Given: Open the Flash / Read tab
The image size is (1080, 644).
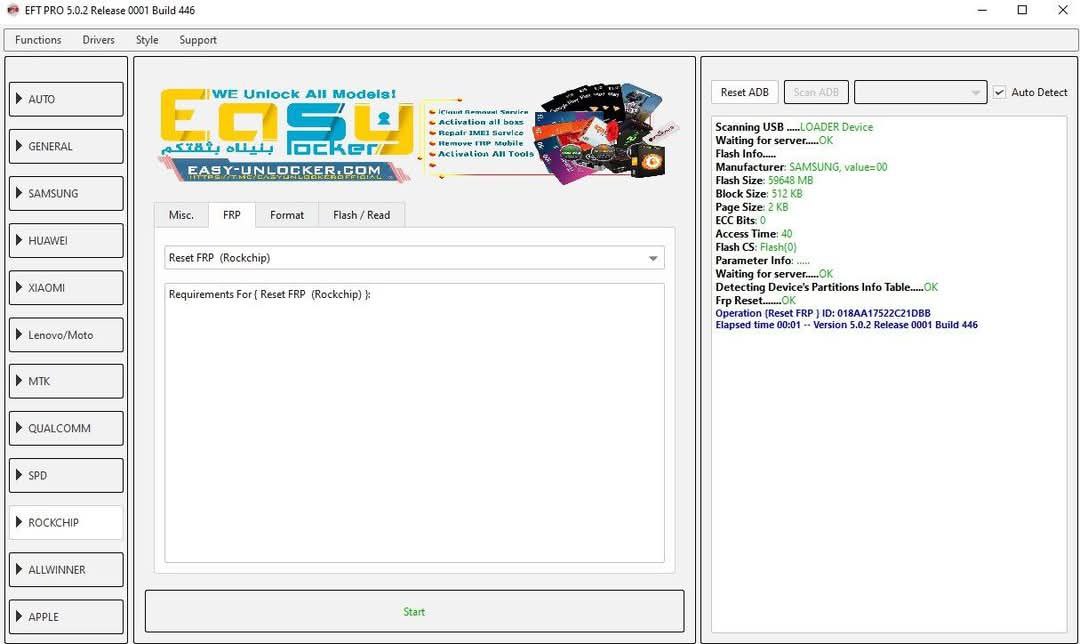Looking at the screenshot, I should coord(362,215).
